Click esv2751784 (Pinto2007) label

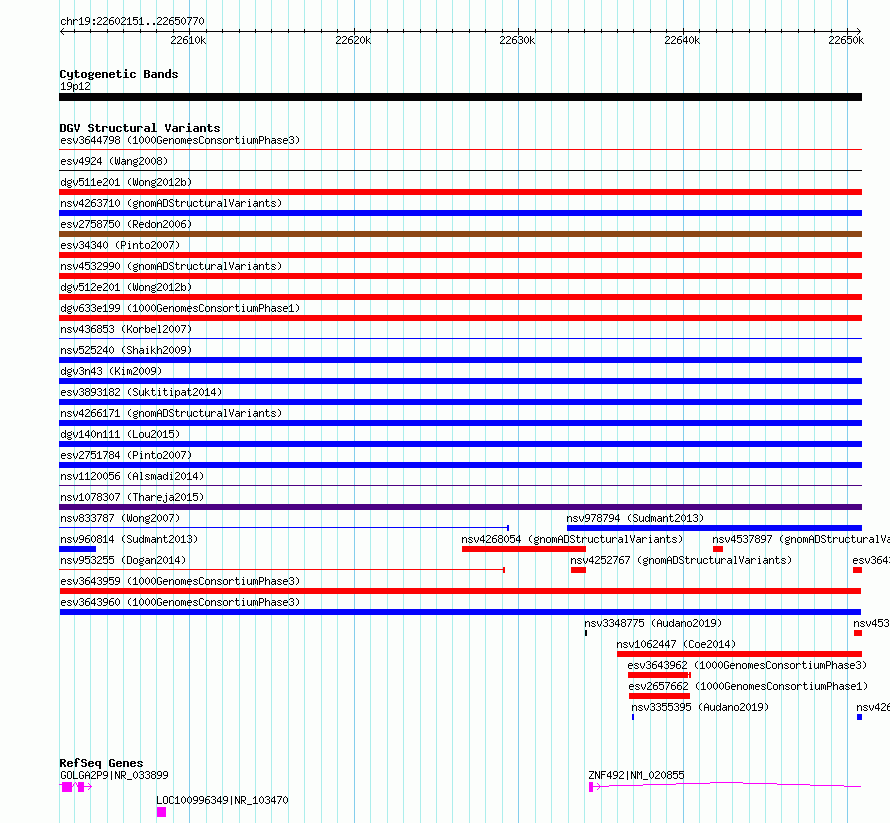click(126, 455)
